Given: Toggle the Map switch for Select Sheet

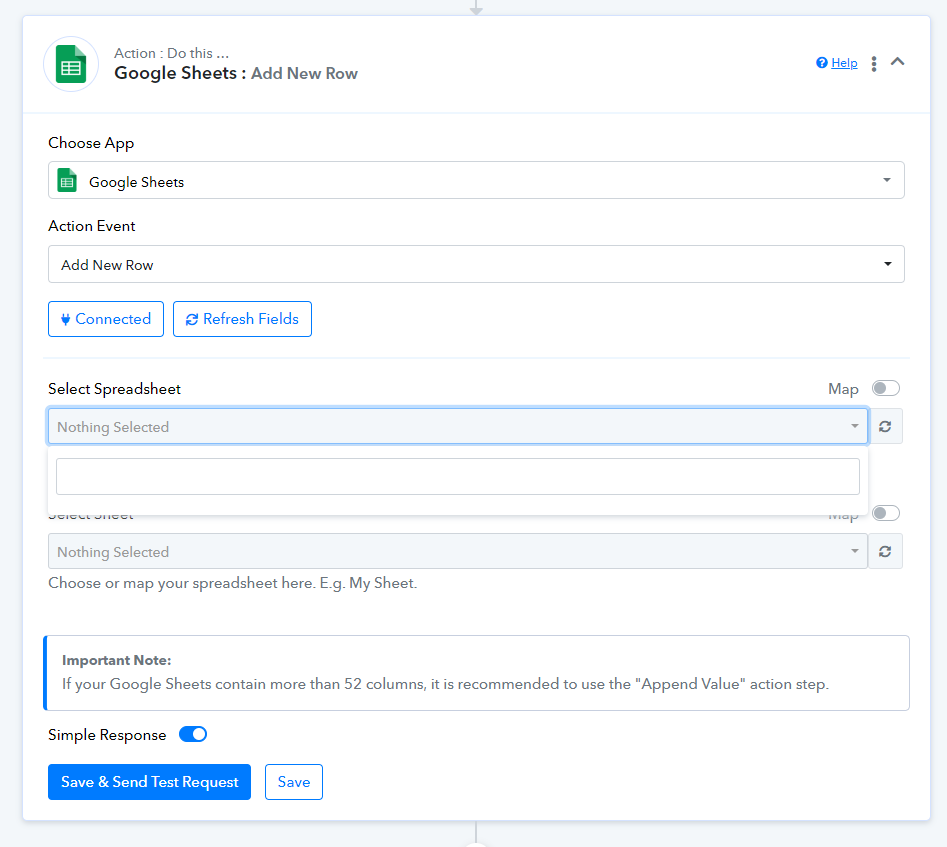Looking at the screenshot, I should point(885,514).
